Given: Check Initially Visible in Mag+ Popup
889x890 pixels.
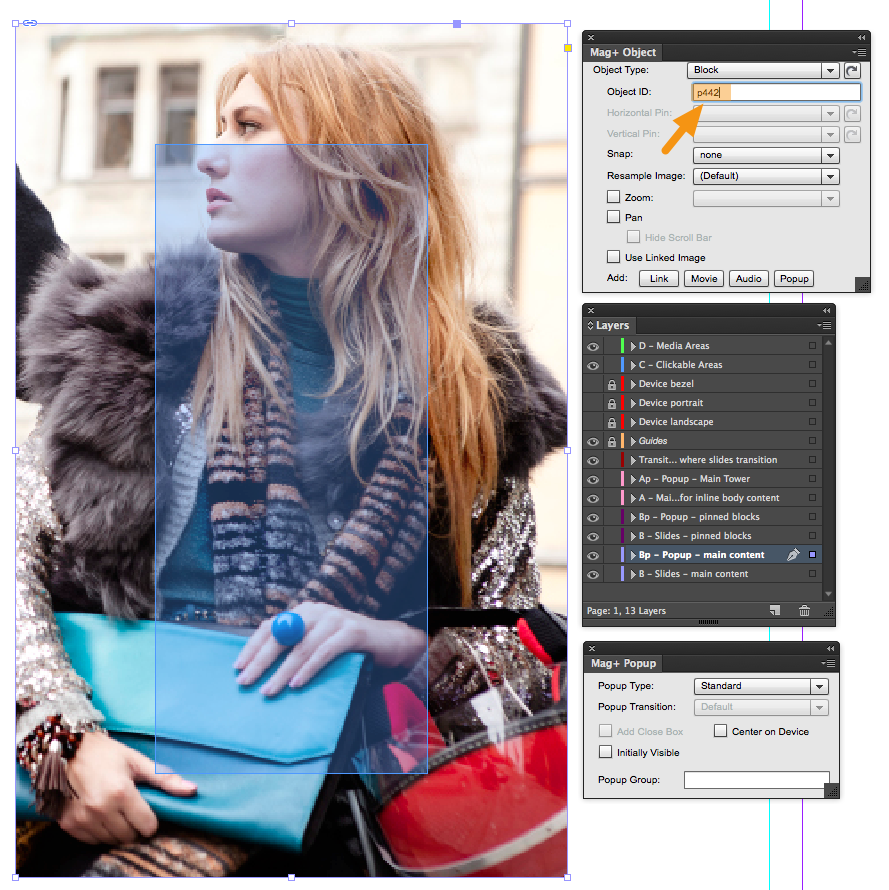Looking at the screenshot, I should point(606,752).
